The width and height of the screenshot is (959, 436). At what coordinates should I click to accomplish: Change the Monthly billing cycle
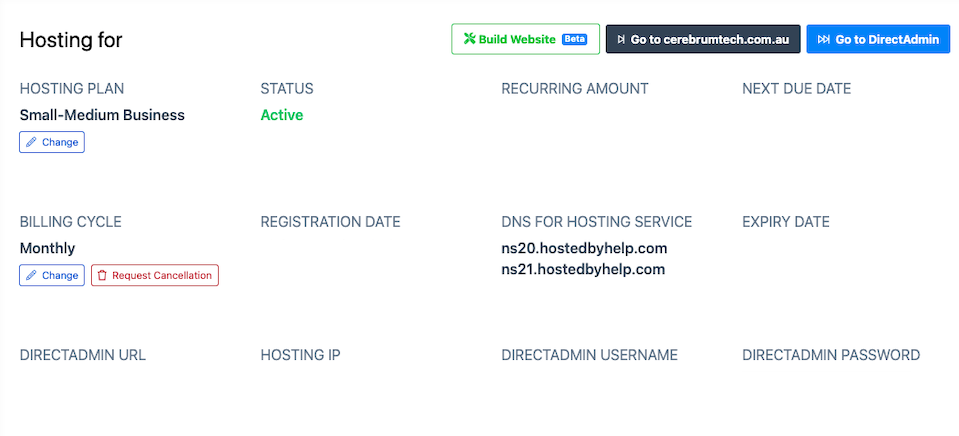[52, 275]
